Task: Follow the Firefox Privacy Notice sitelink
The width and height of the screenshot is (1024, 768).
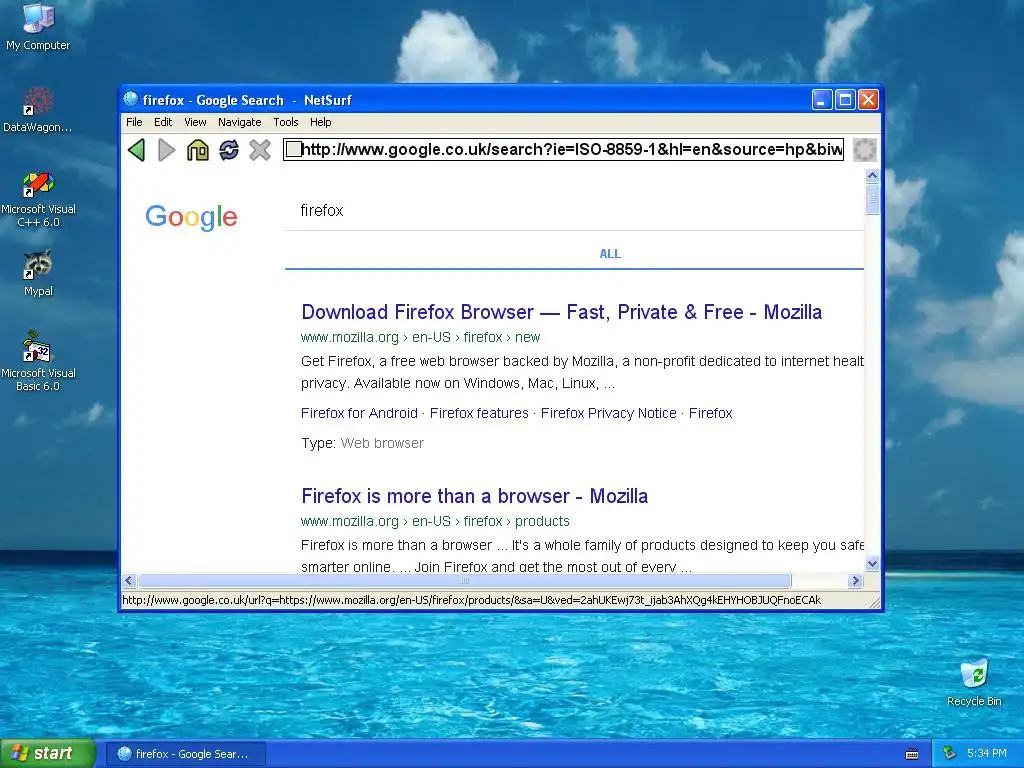Action: coord(608,413)
